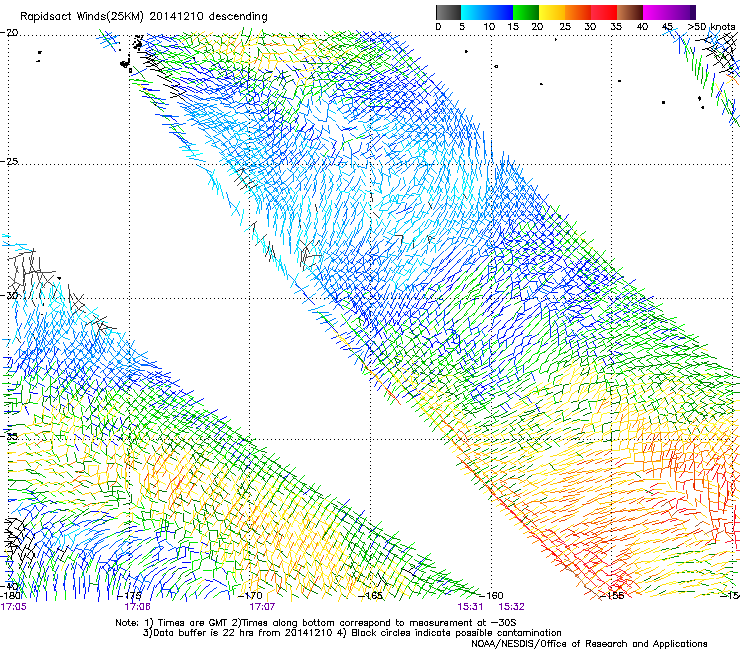Click the note line about GMT times

[316, 623]
